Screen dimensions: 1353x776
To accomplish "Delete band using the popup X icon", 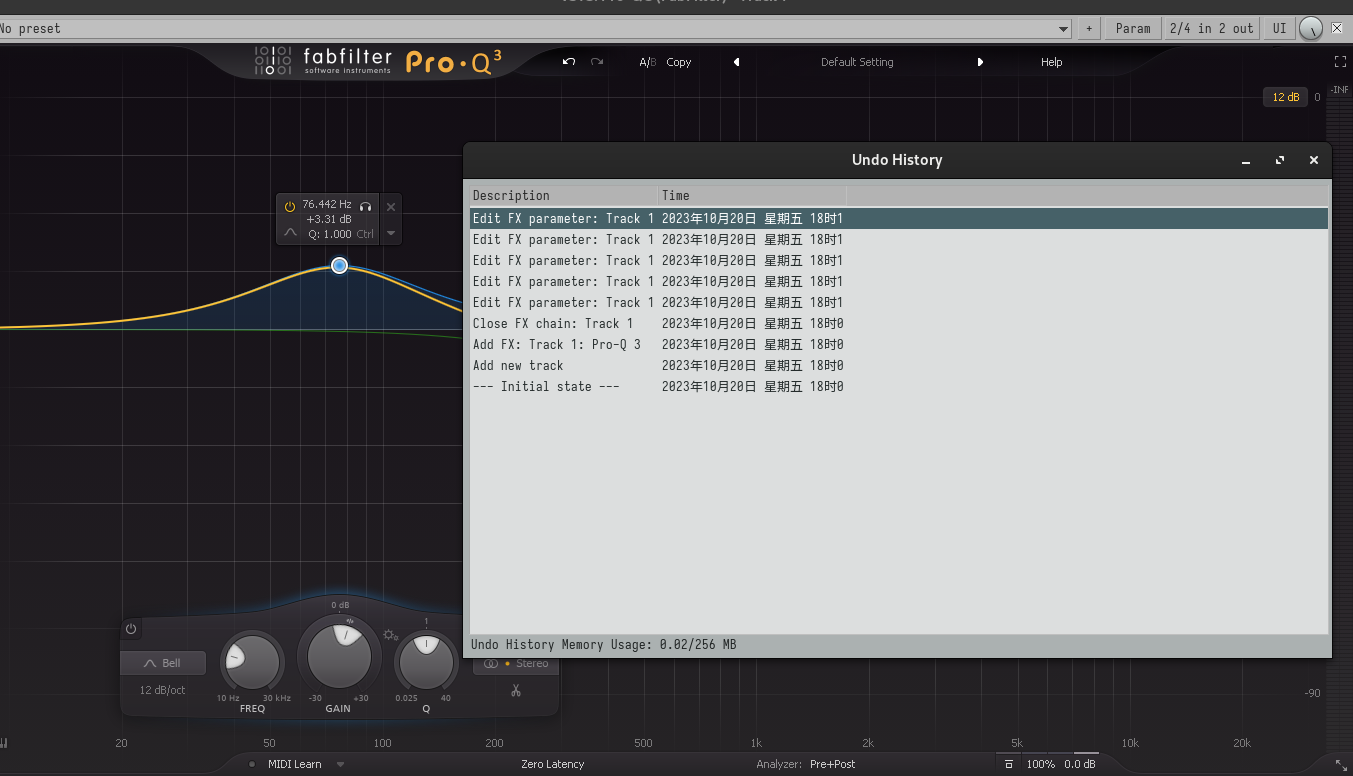I will [x=391, y=207].
